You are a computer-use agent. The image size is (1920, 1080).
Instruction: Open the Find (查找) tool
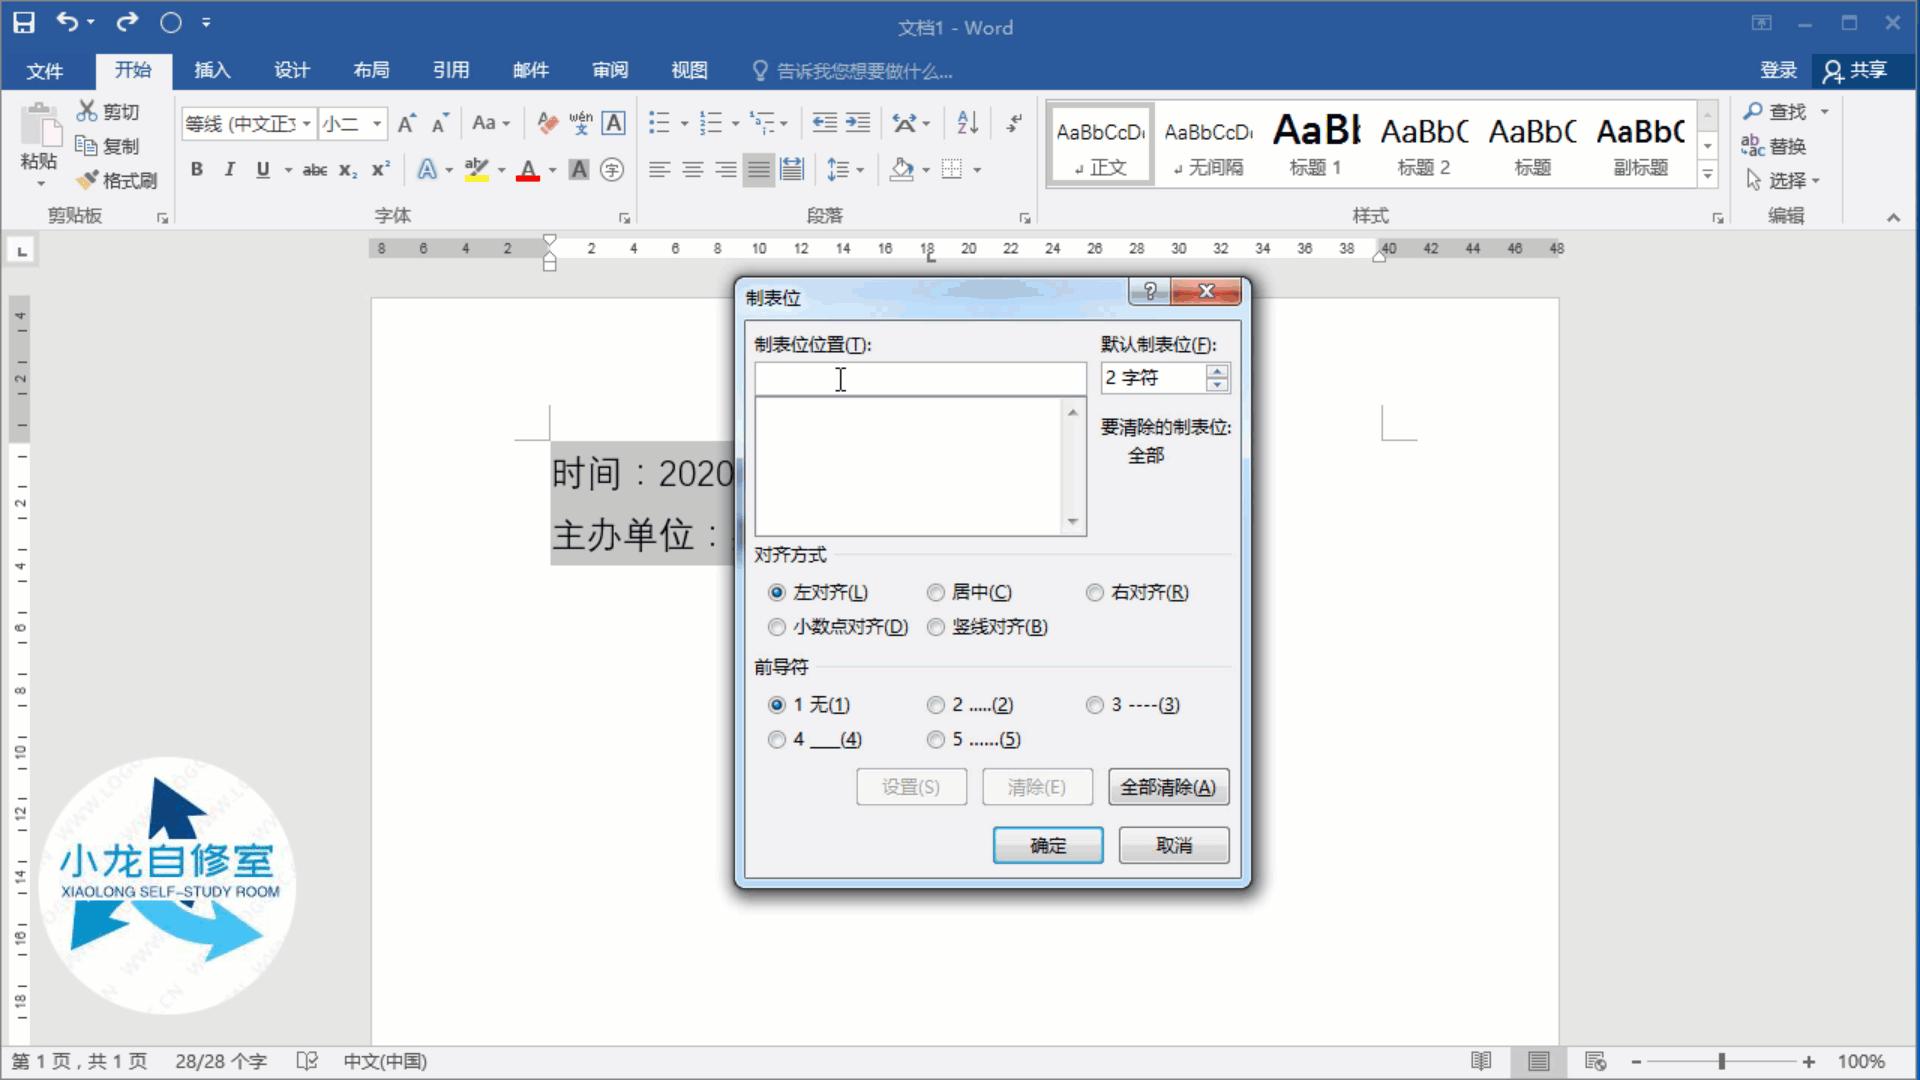pyautogui.click(x=1783, y=111)
